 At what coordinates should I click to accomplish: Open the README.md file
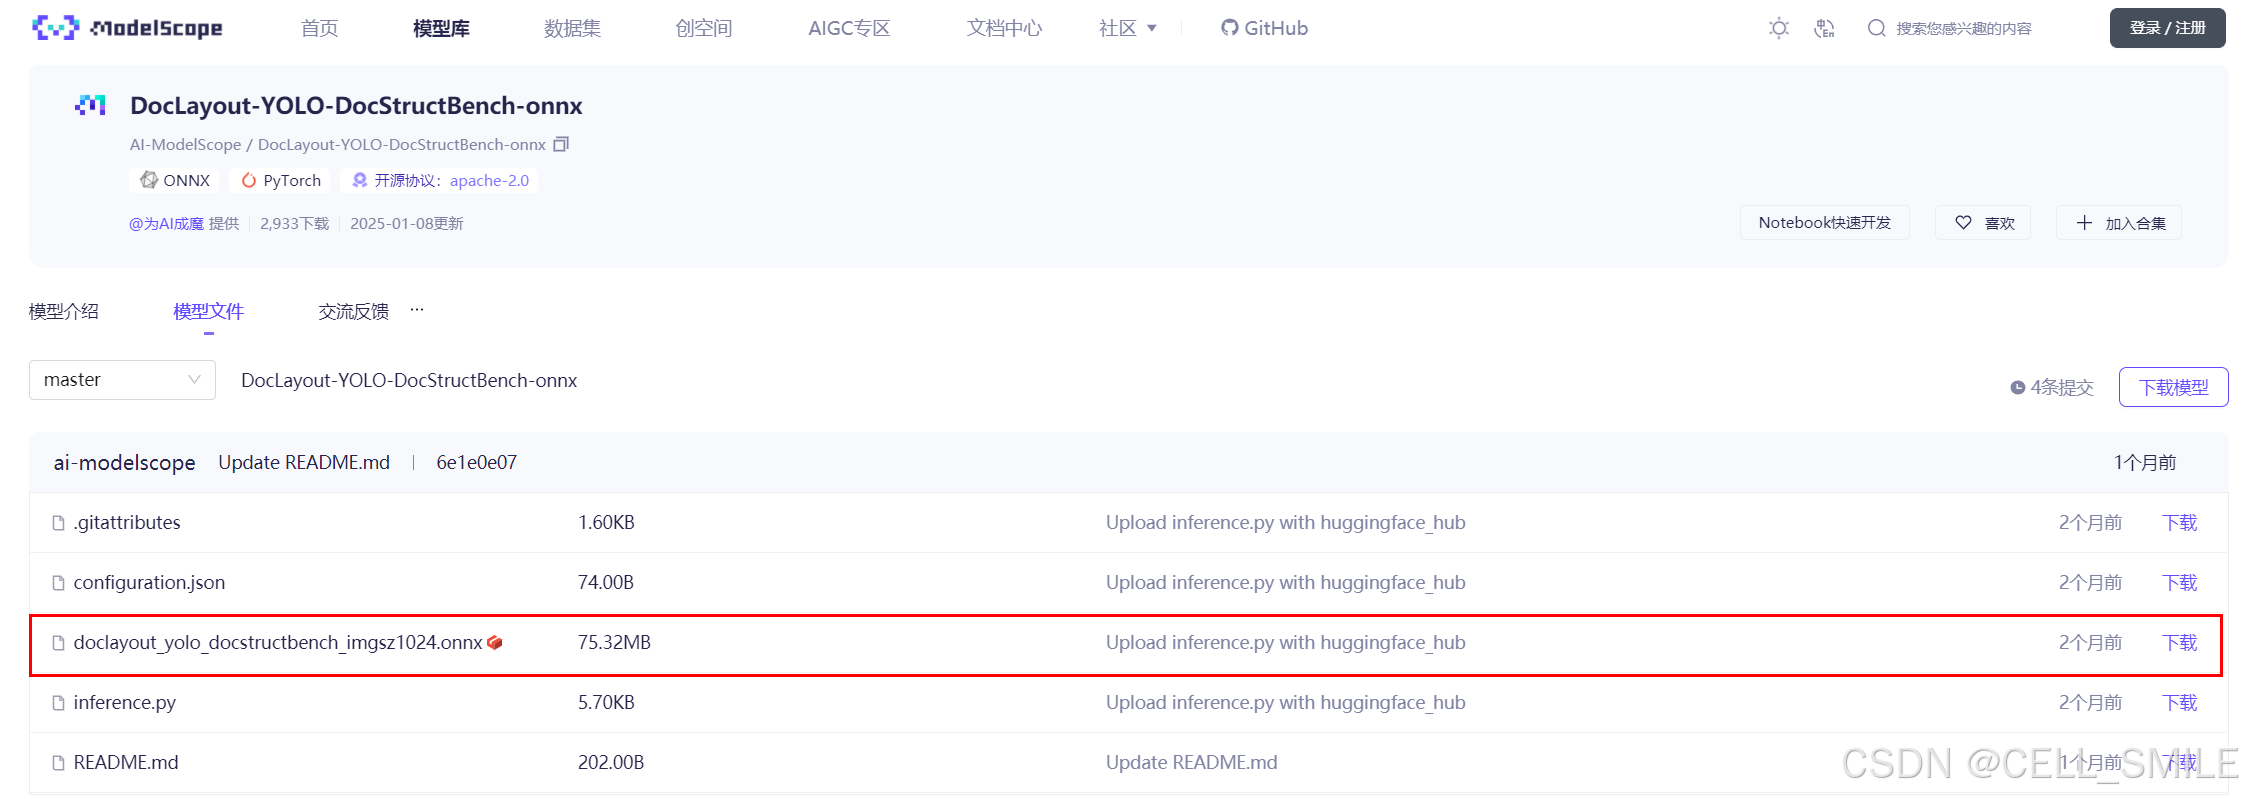pos(126,762)
